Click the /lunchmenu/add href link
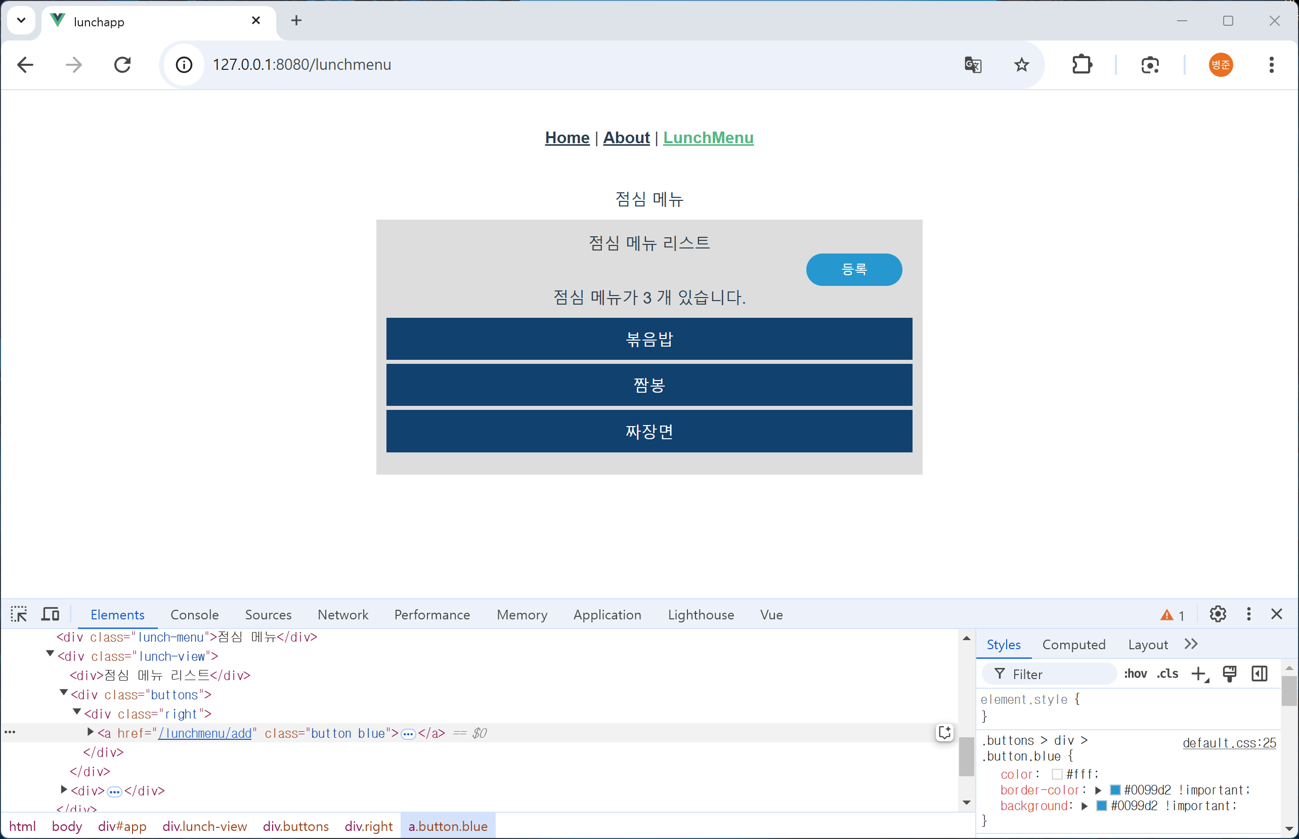 click(205, 733)
